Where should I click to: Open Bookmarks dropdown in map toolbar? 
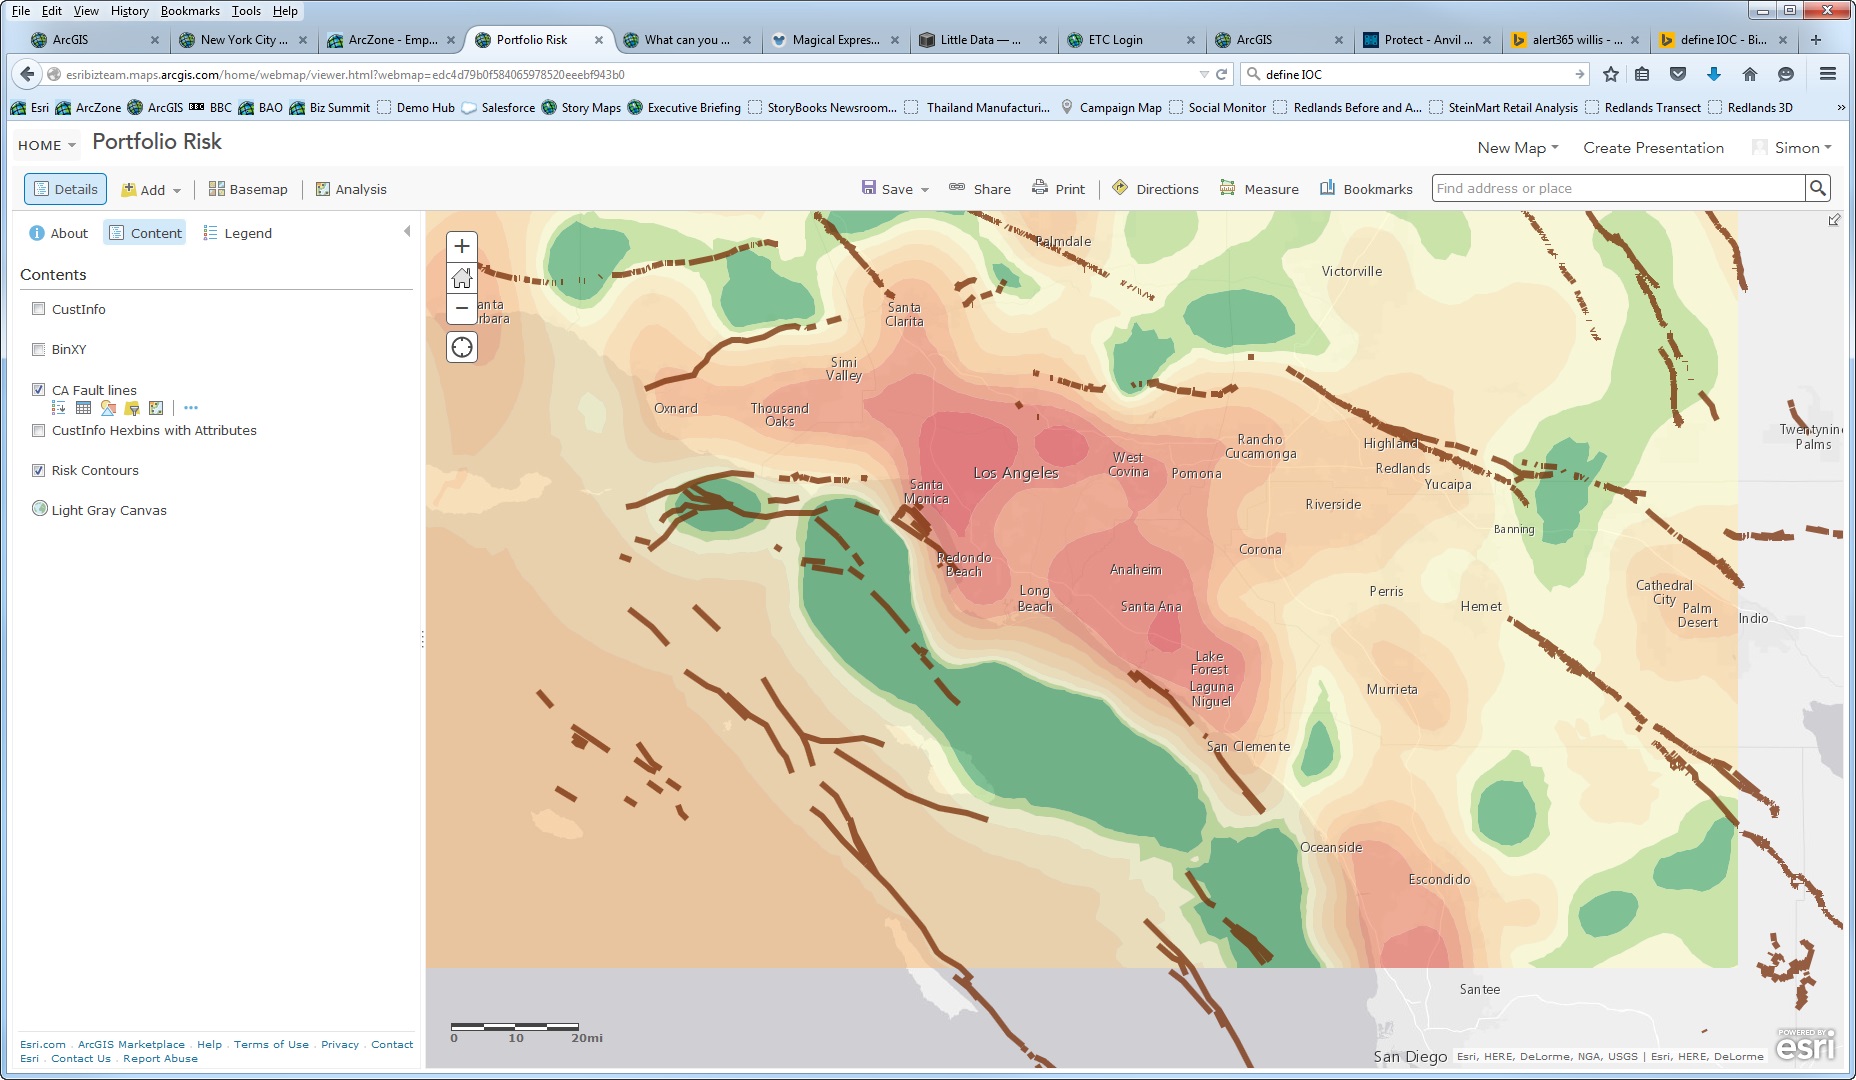[x=1366, y=189]
